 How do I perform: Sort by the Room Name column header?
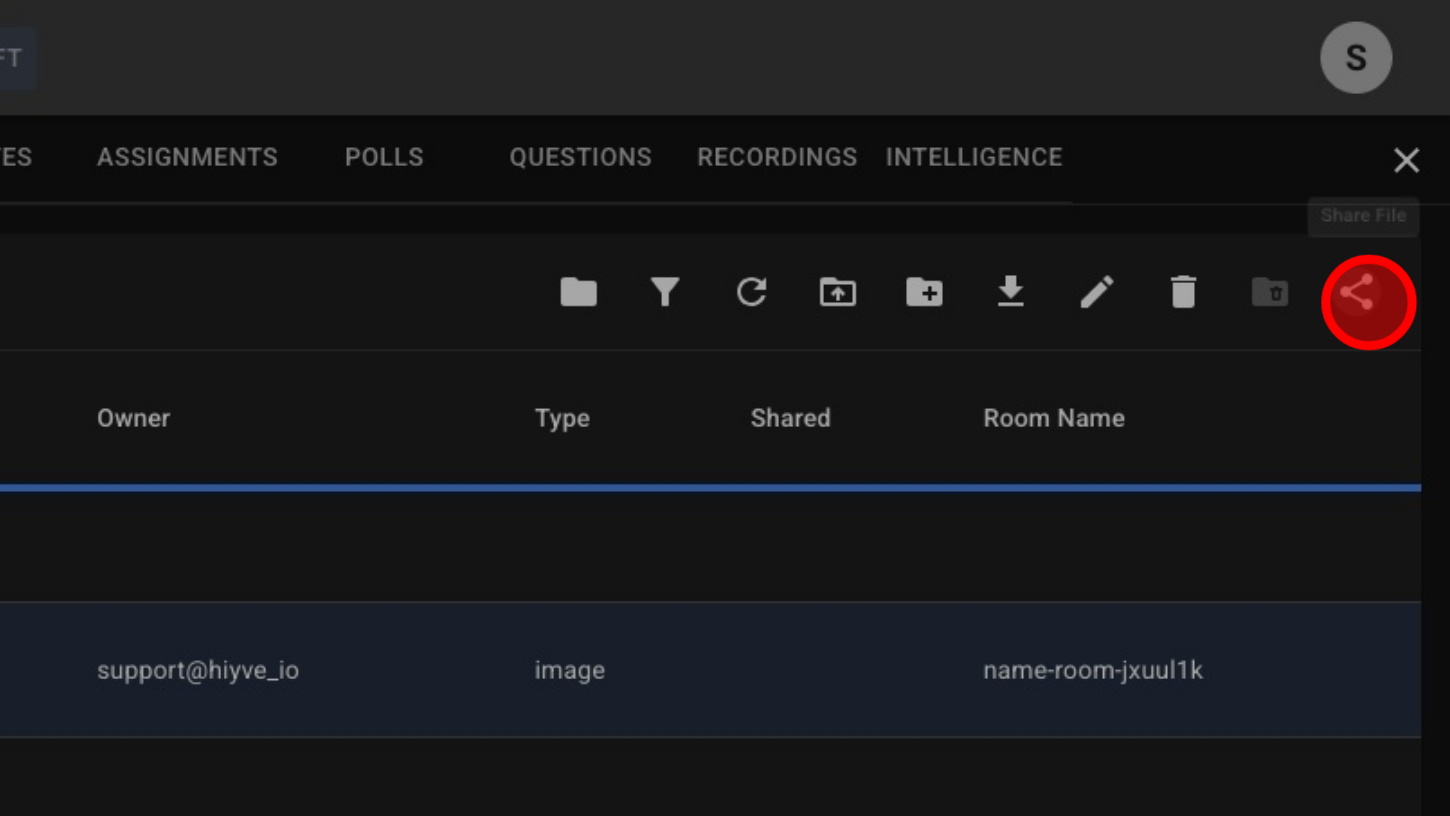click(x=1054, y=418)
